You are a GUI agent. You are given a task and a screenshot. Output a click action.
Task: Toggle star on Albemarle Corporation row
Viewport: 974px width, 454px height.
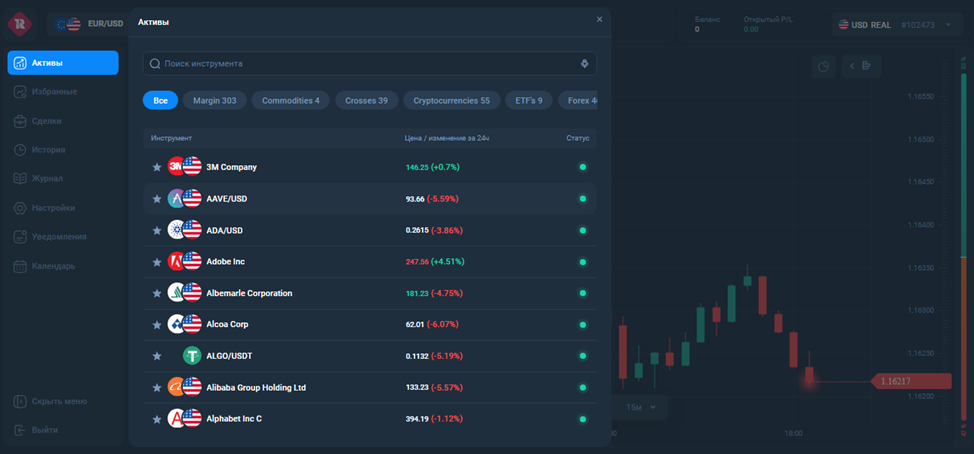(x=157, y=293)
